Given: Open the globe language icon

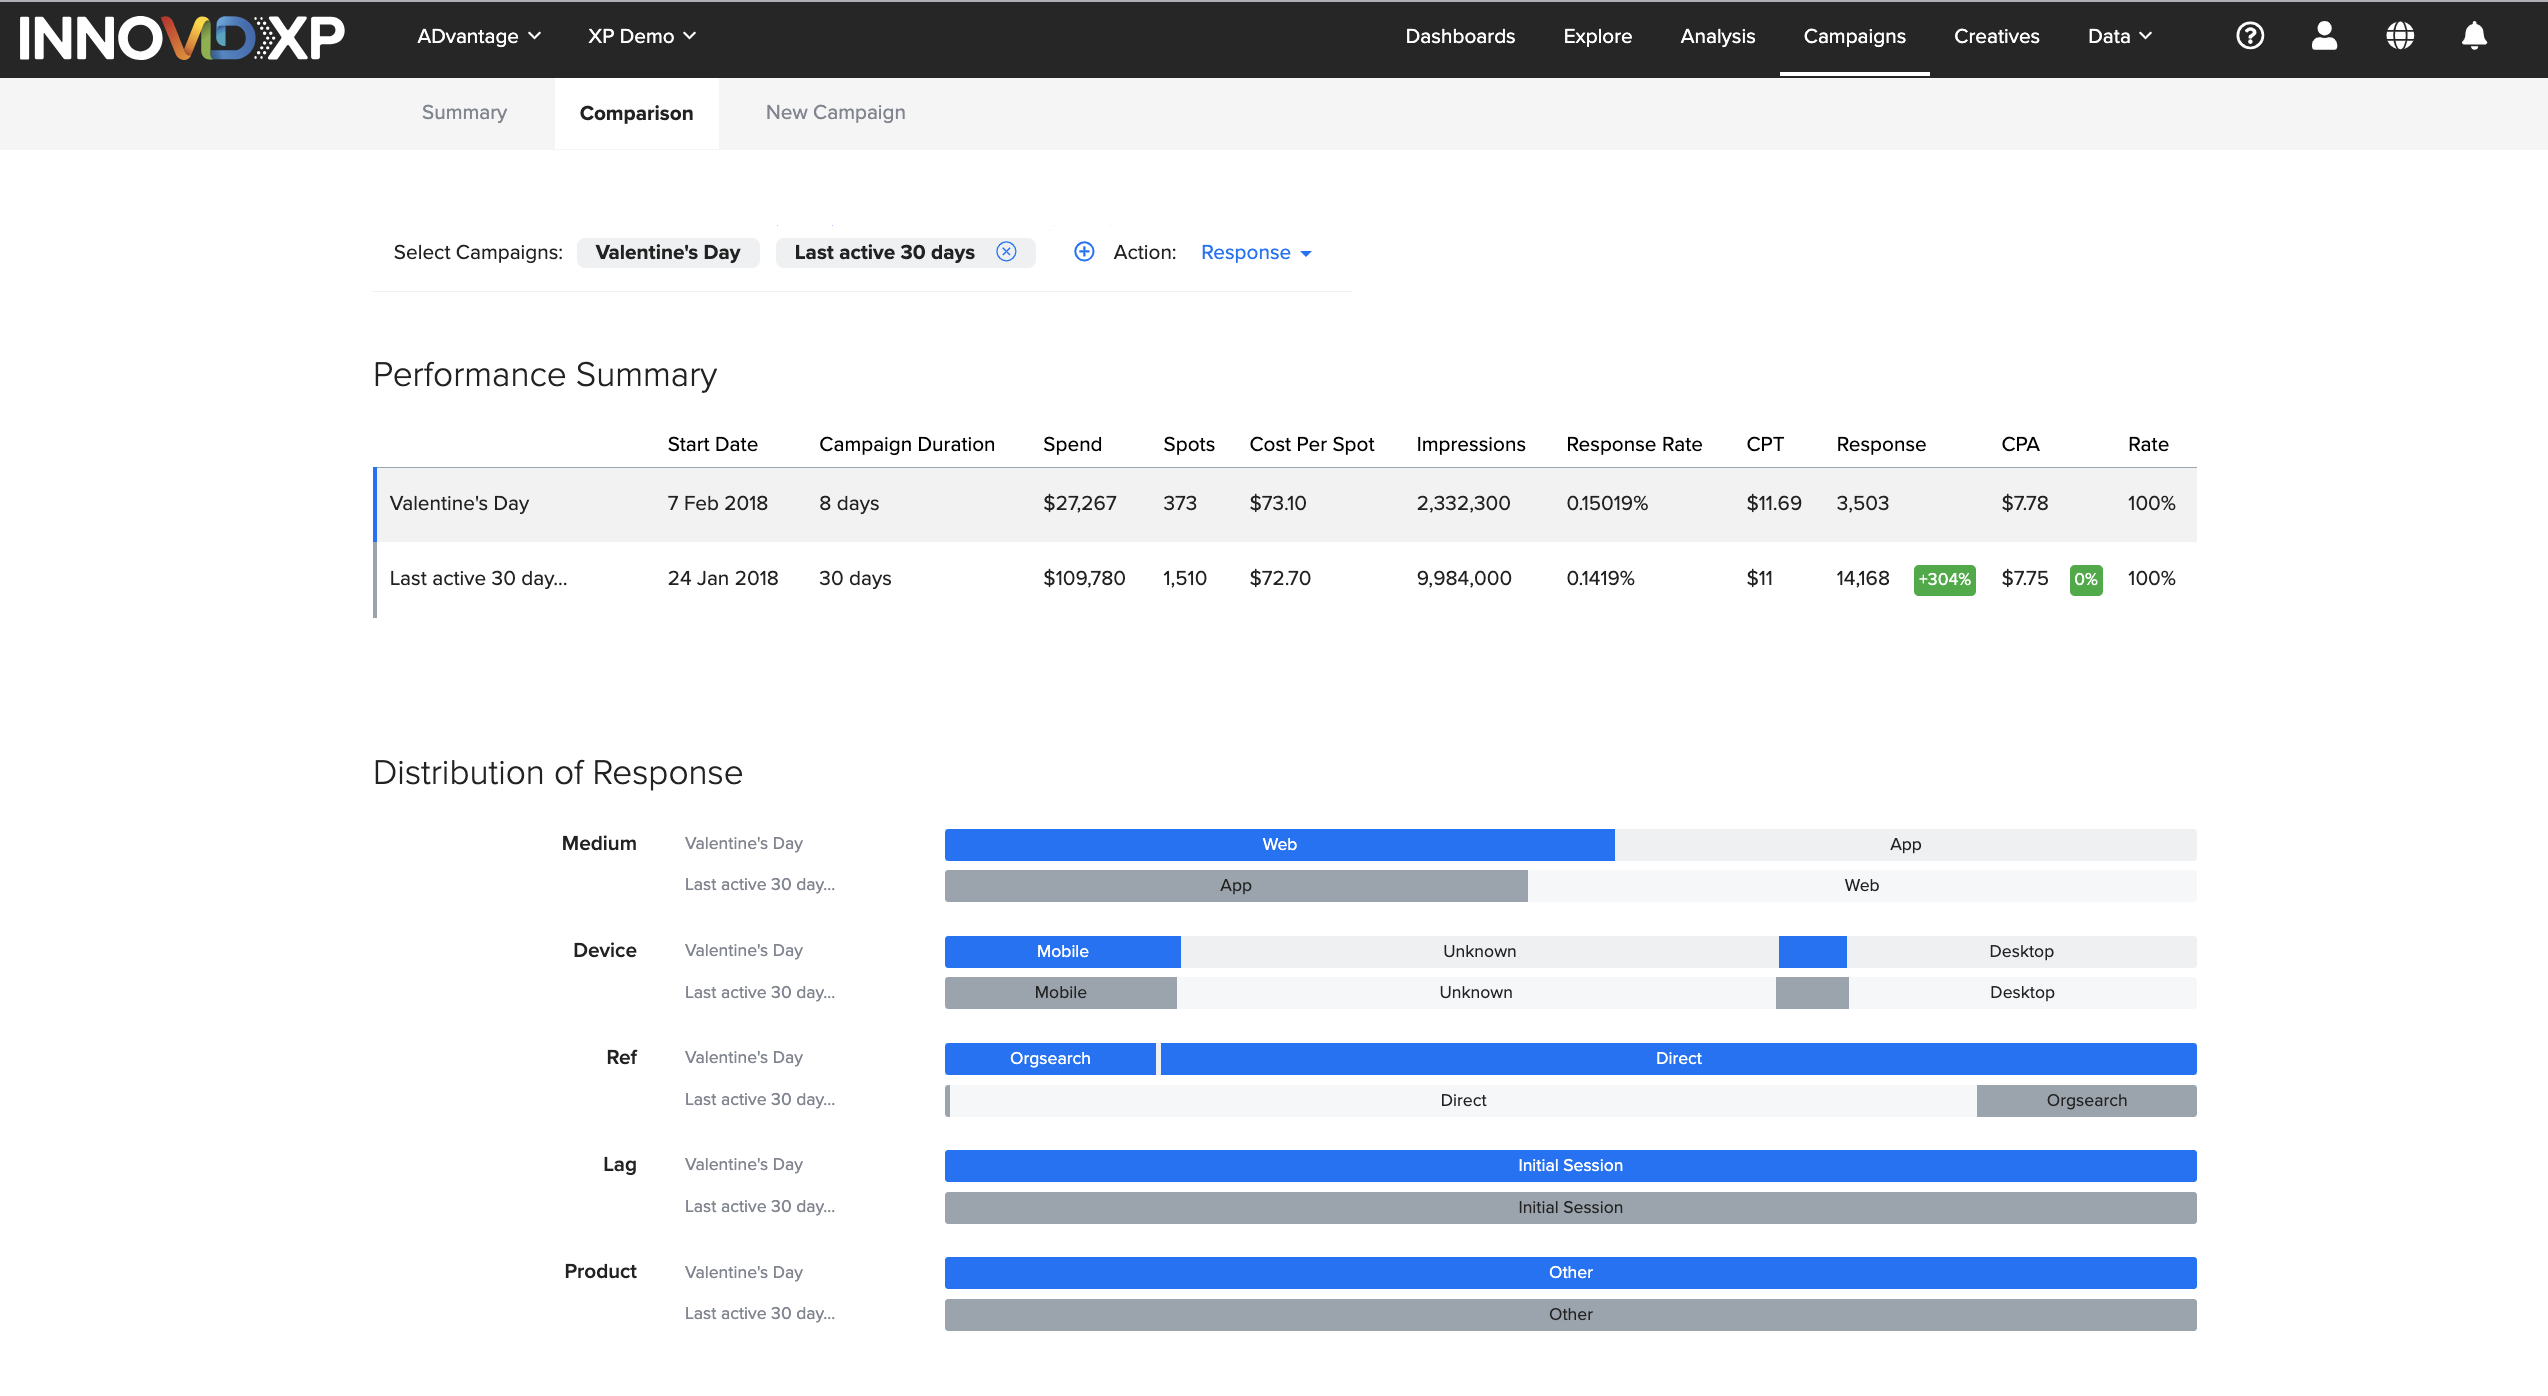Looking at the screenshot, I should click(2400, 36).
